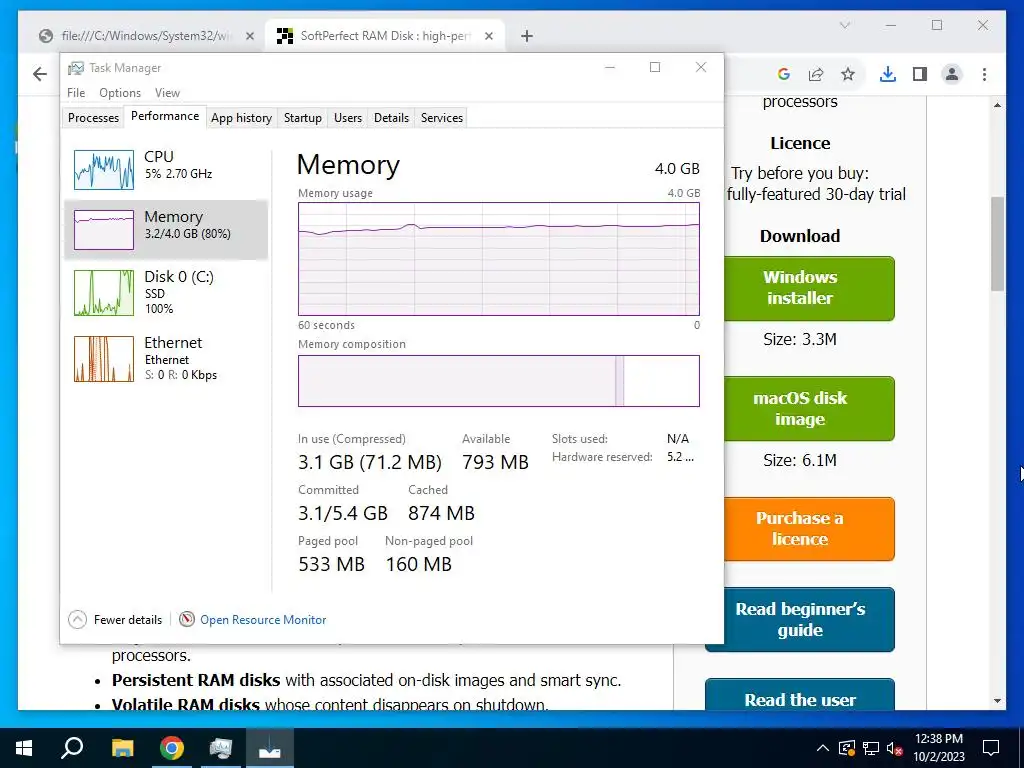Image resolution: width=1024 pixels, height=768 pixels.
Task: Close the SoftPerfect RAM Disk tab
Action: [488, 36]
